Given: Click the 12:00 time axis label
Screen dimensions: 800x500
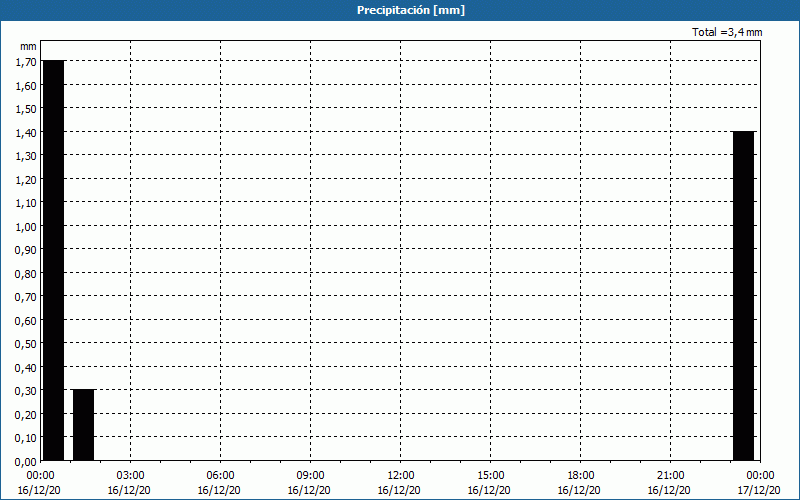Looking at the screenshot, I should [x=401, y=476].
